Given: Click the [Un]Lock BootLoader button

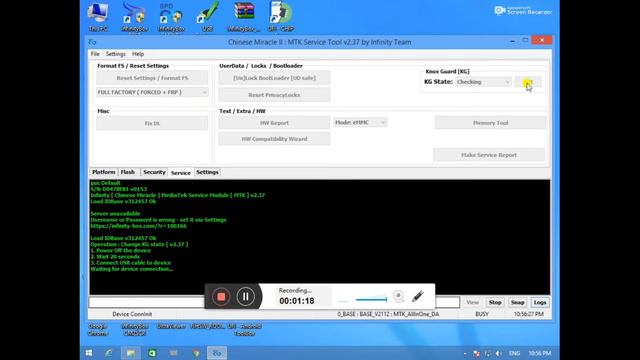Looking at the screenshot, I should click(x=274, y=78).
